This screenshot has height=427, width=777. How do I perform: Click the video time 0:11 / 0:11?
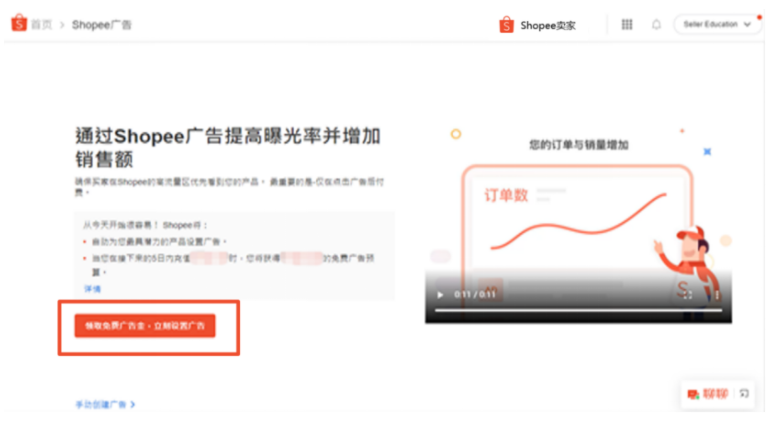(475, 295)
